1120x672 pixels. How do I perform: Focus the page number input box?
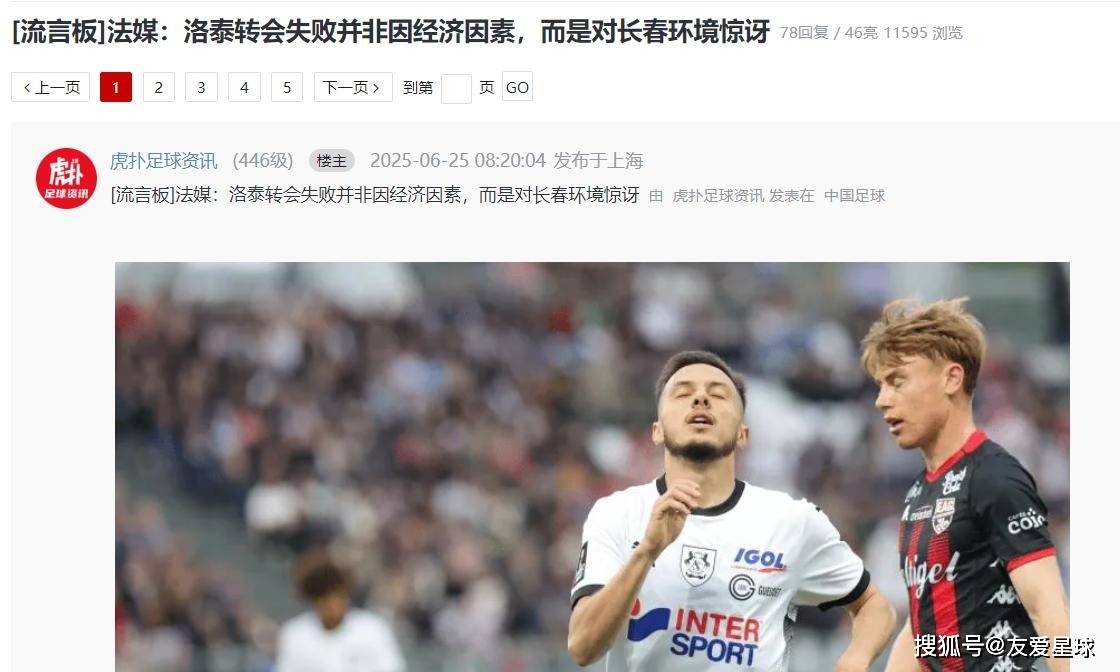coord(456,89)
